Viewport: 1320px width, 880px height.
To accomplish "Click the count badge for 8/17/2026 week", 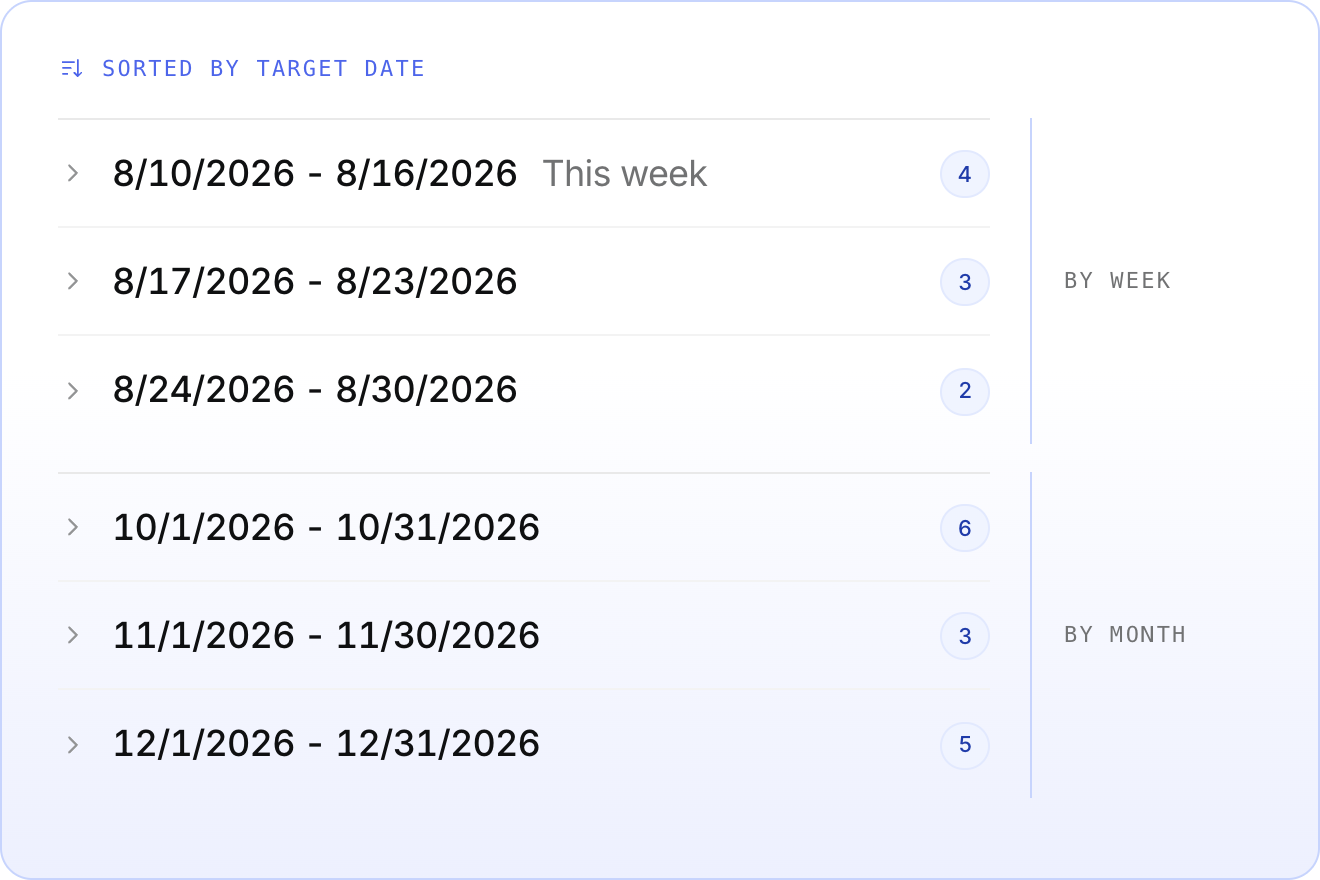I will coord(965,282).
